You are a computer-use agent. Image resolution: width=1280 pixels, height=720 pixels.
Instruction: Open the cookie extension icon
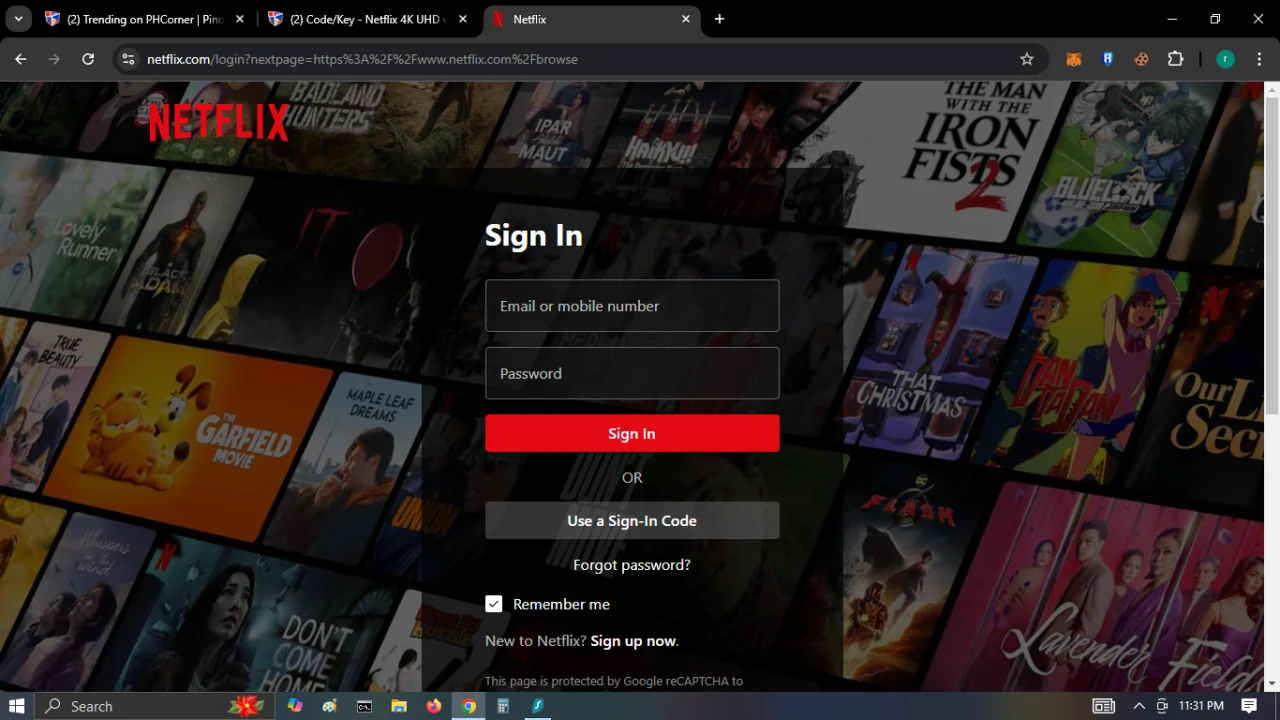tap(1141, 59)
